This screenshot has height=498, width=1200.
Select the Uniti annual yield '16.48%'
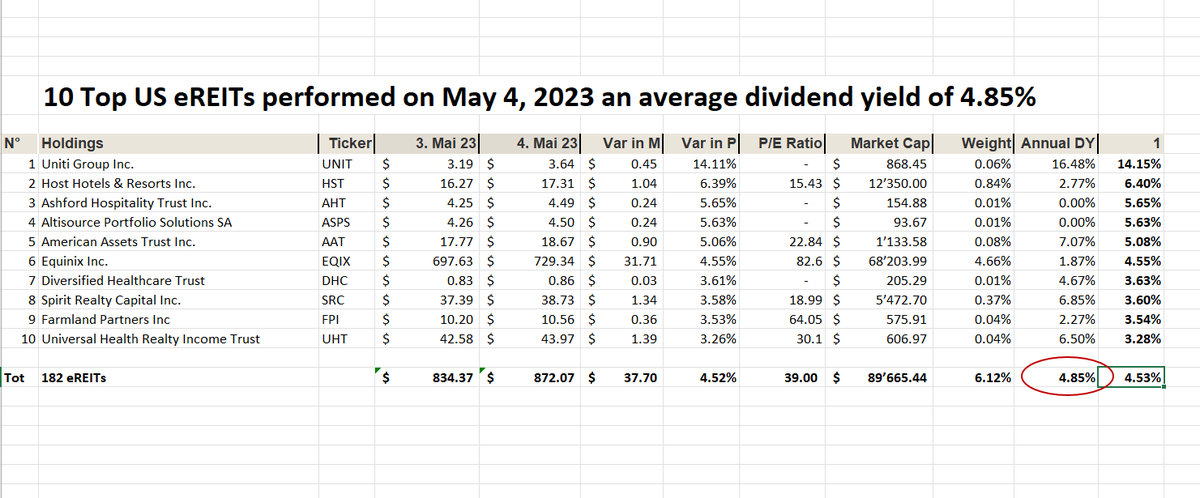[x=1058, y=163]
